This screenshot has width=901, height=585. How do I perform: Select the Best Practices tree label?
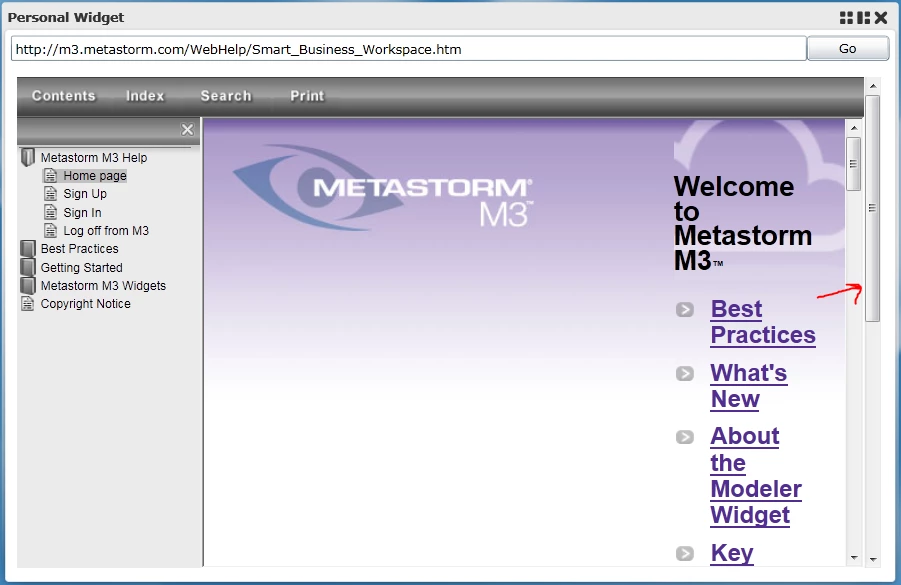[79, 249]
